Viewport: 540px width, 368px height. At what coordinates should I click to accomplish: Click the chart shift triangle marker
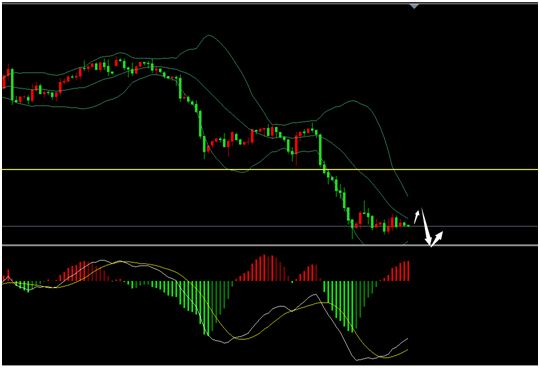pyautogui.click(x=414, y=6)
